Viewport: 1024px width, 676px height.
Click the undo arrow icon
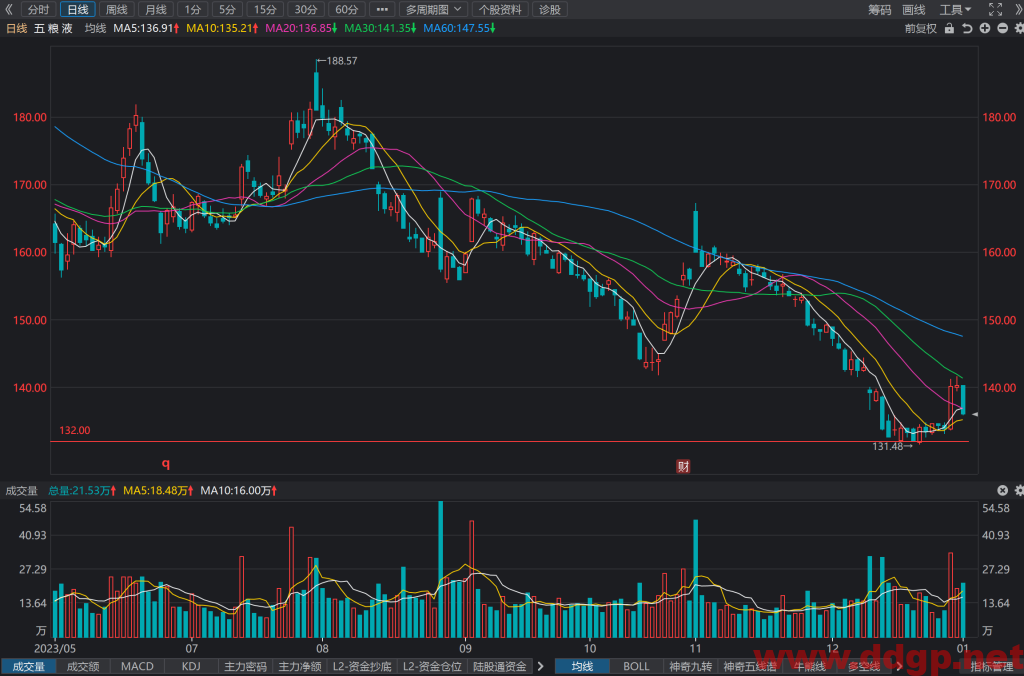967,29
